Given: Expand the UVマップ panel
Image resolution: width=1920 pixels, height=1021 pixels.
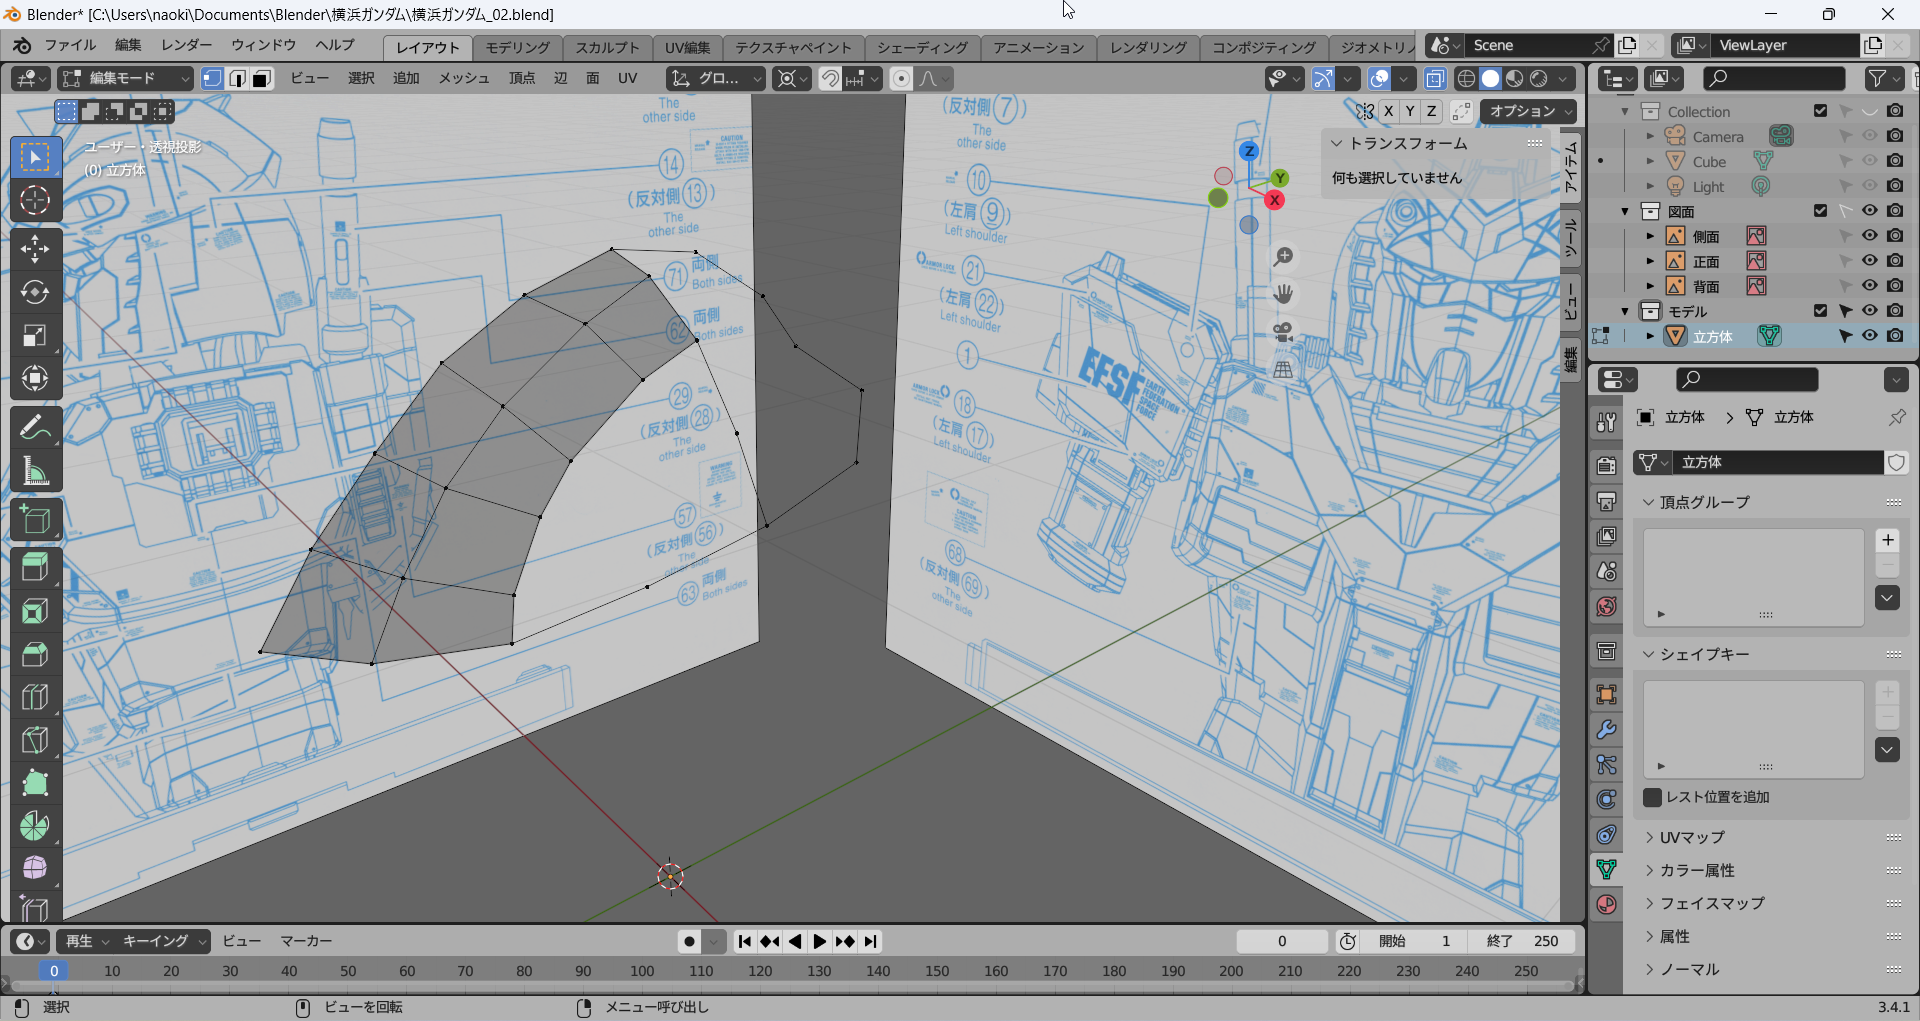Looking at the screenshot, I should pos(1692,837).
